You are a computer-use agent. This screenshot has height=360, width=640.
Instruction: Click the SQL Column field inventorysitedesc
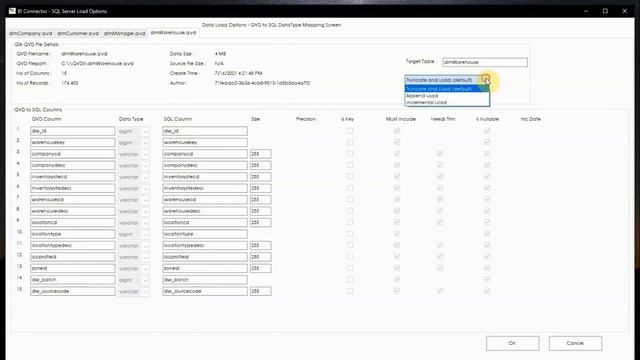pyautogui.click(x=205, y=189)
